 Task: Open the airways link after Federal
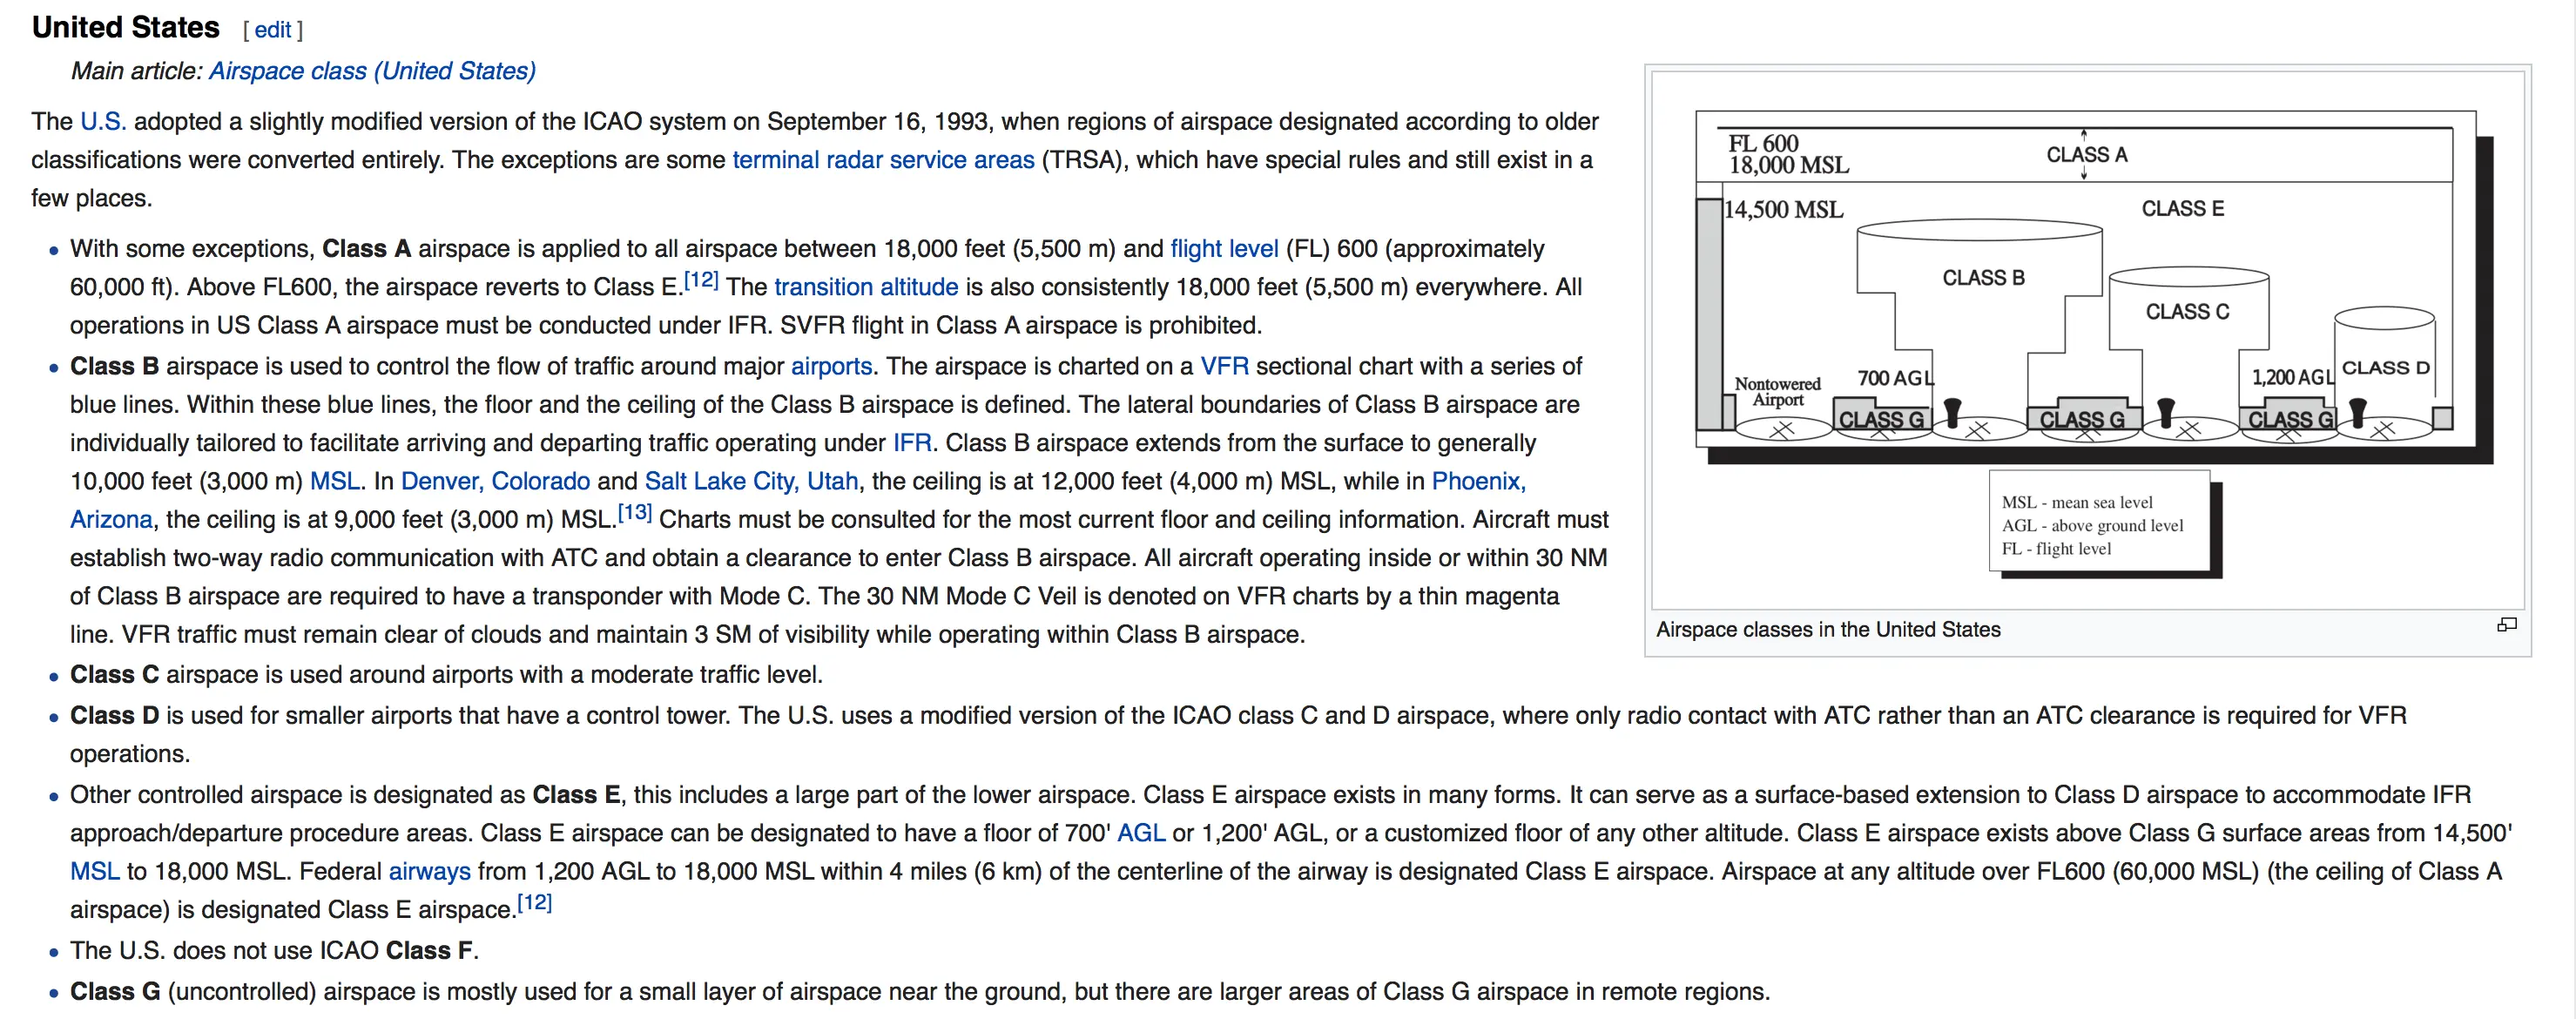429,872
